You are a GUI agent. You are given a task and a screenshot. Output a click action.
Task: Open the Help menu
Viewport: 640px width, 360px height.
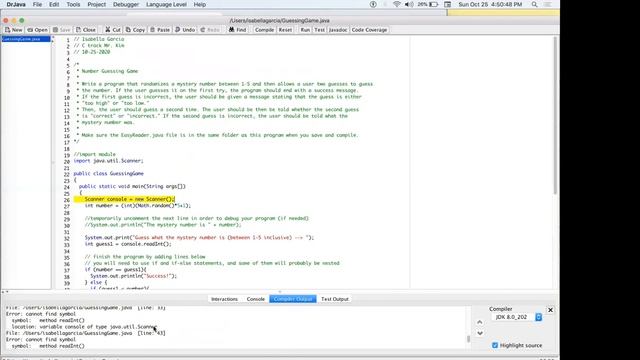(x=200, y=4)
